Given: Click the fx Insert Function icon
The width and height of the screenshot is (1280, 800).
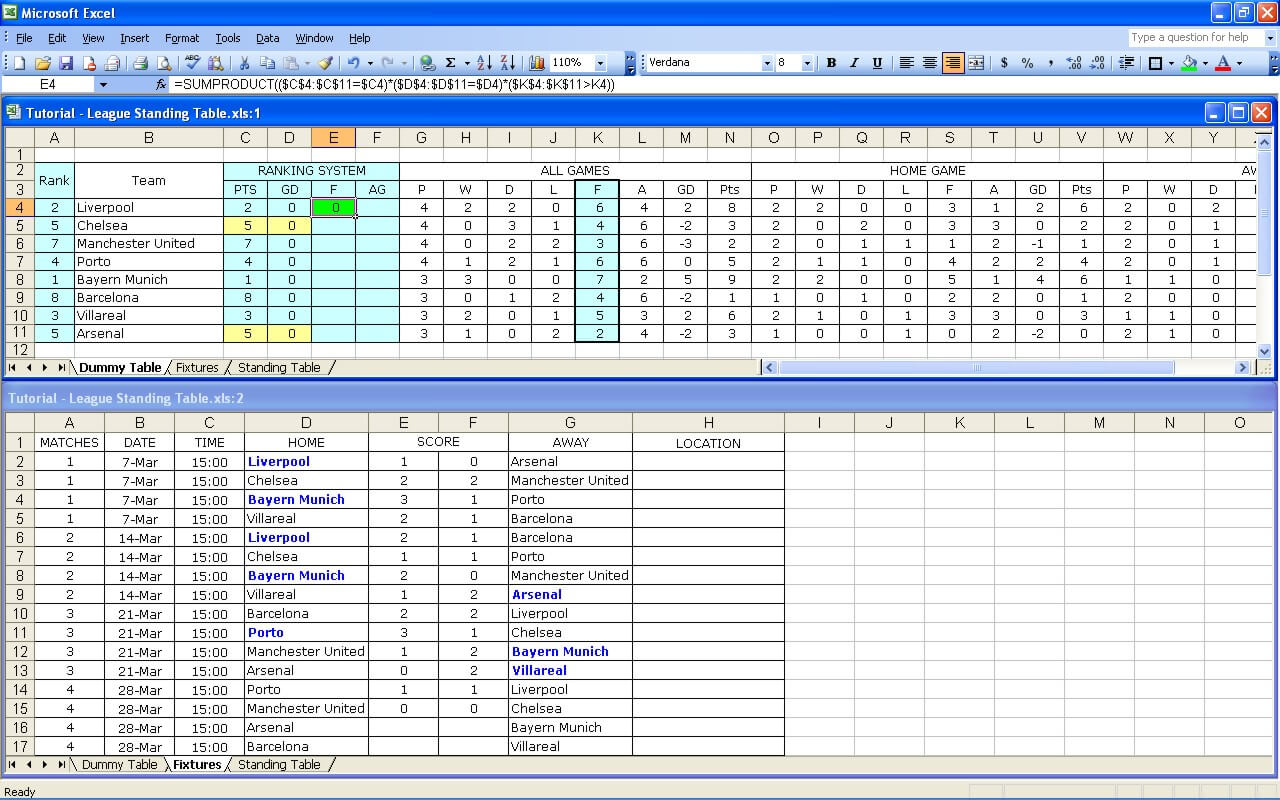Looking at the screenshot, I should [x=161, y=85].
